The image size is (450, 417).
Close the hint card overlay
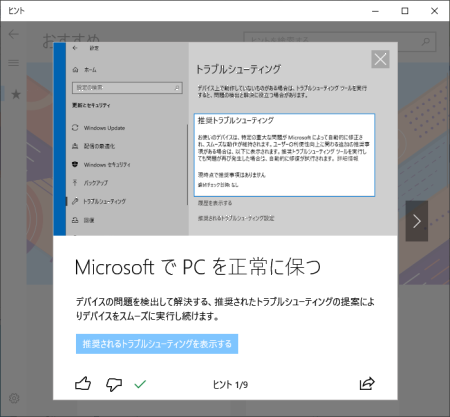click(x=380, y=59)
